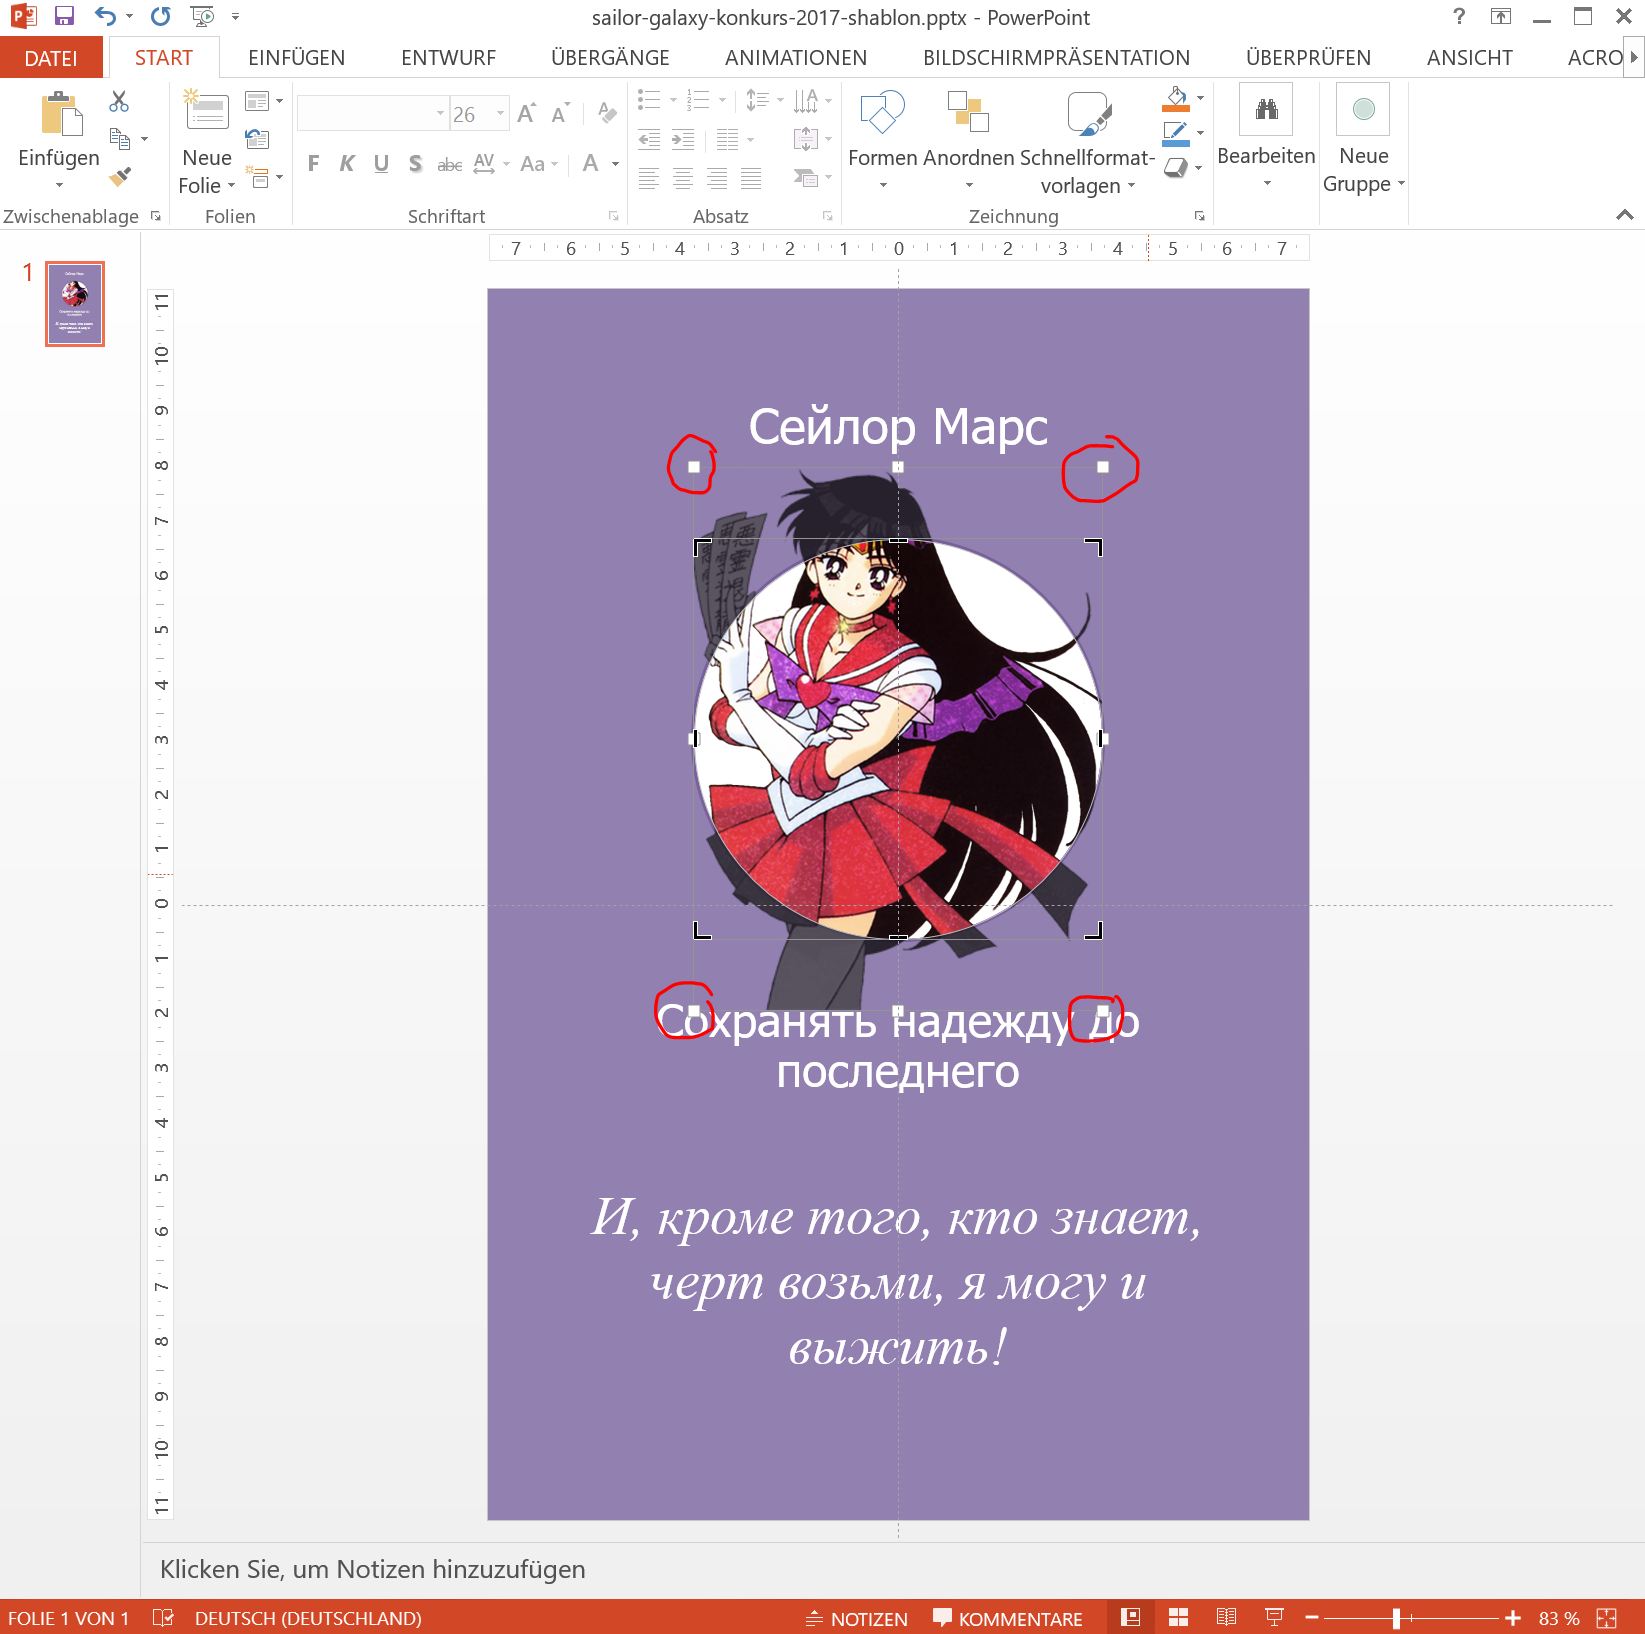Click the shape fill paint bucket icon
The image size is (1645, 1634).
(x=1177, y=99)
